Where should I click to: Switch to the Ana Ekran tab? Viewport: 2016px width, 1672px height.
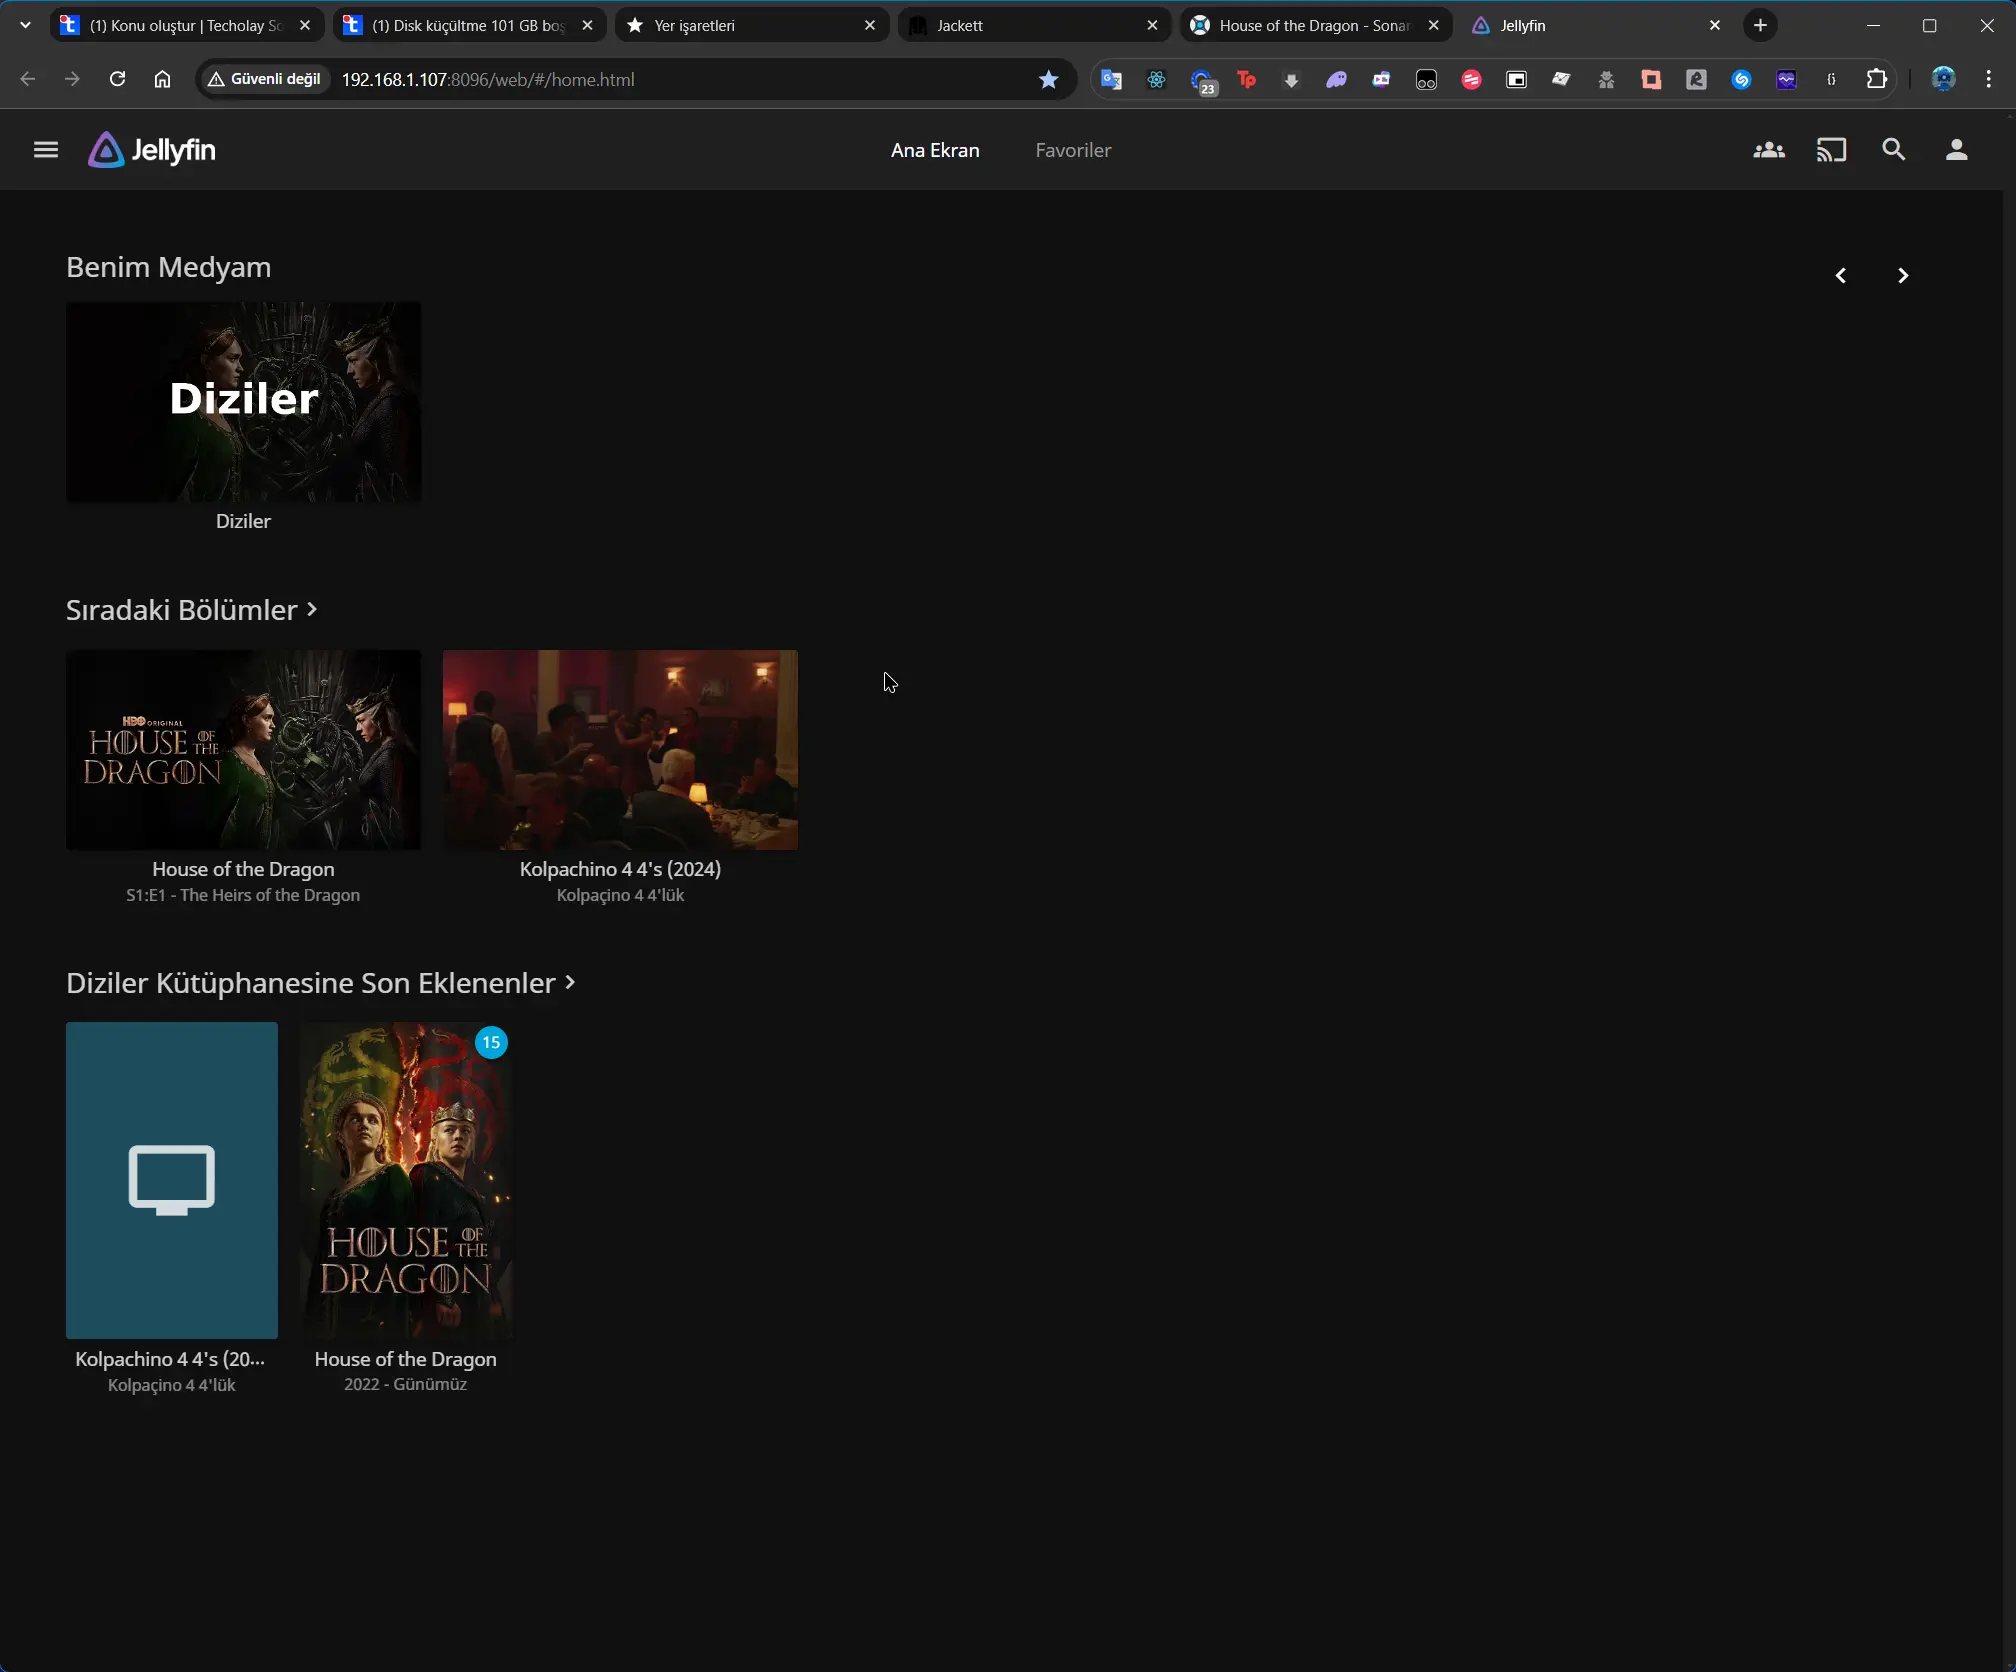tap(935, 150)
